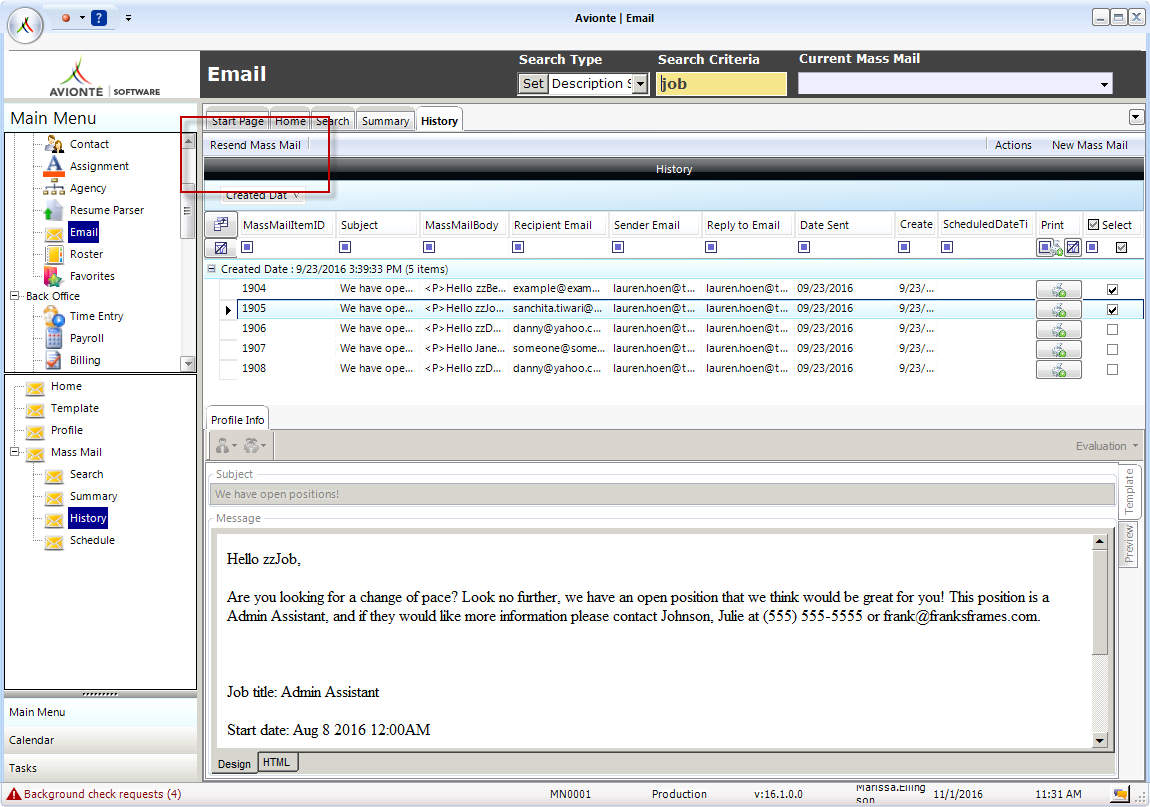Image resolution: width=1150 pixels, height=807 pixels.
Task: Toggle the Select column header checkbox
Action: coord(1093,225)
